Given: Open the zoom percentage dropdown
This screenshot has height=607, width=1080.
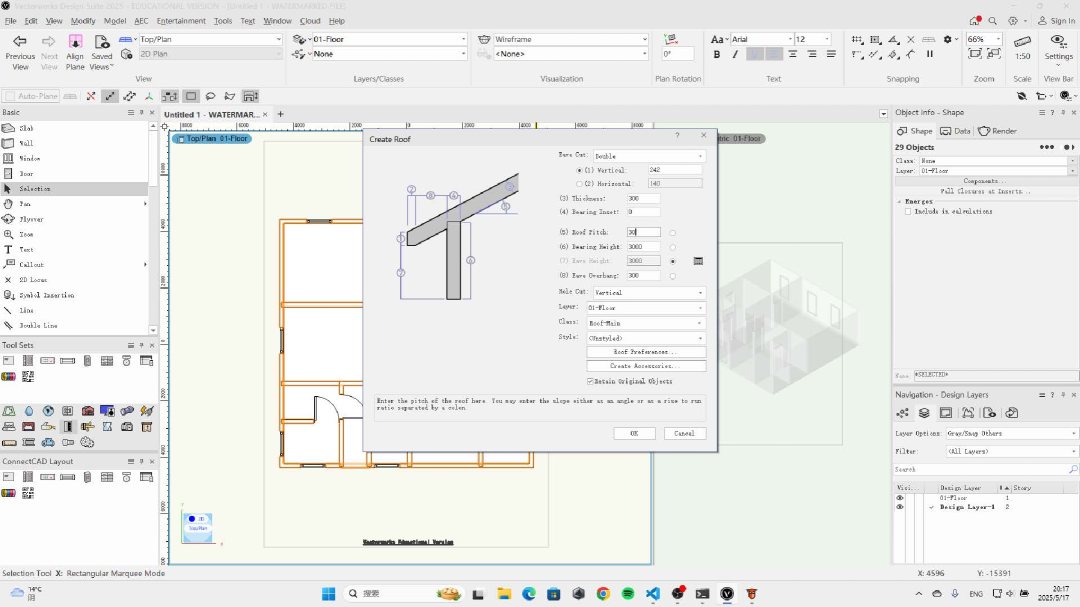Looking at the screenshot, I should [x=996, y=40].
